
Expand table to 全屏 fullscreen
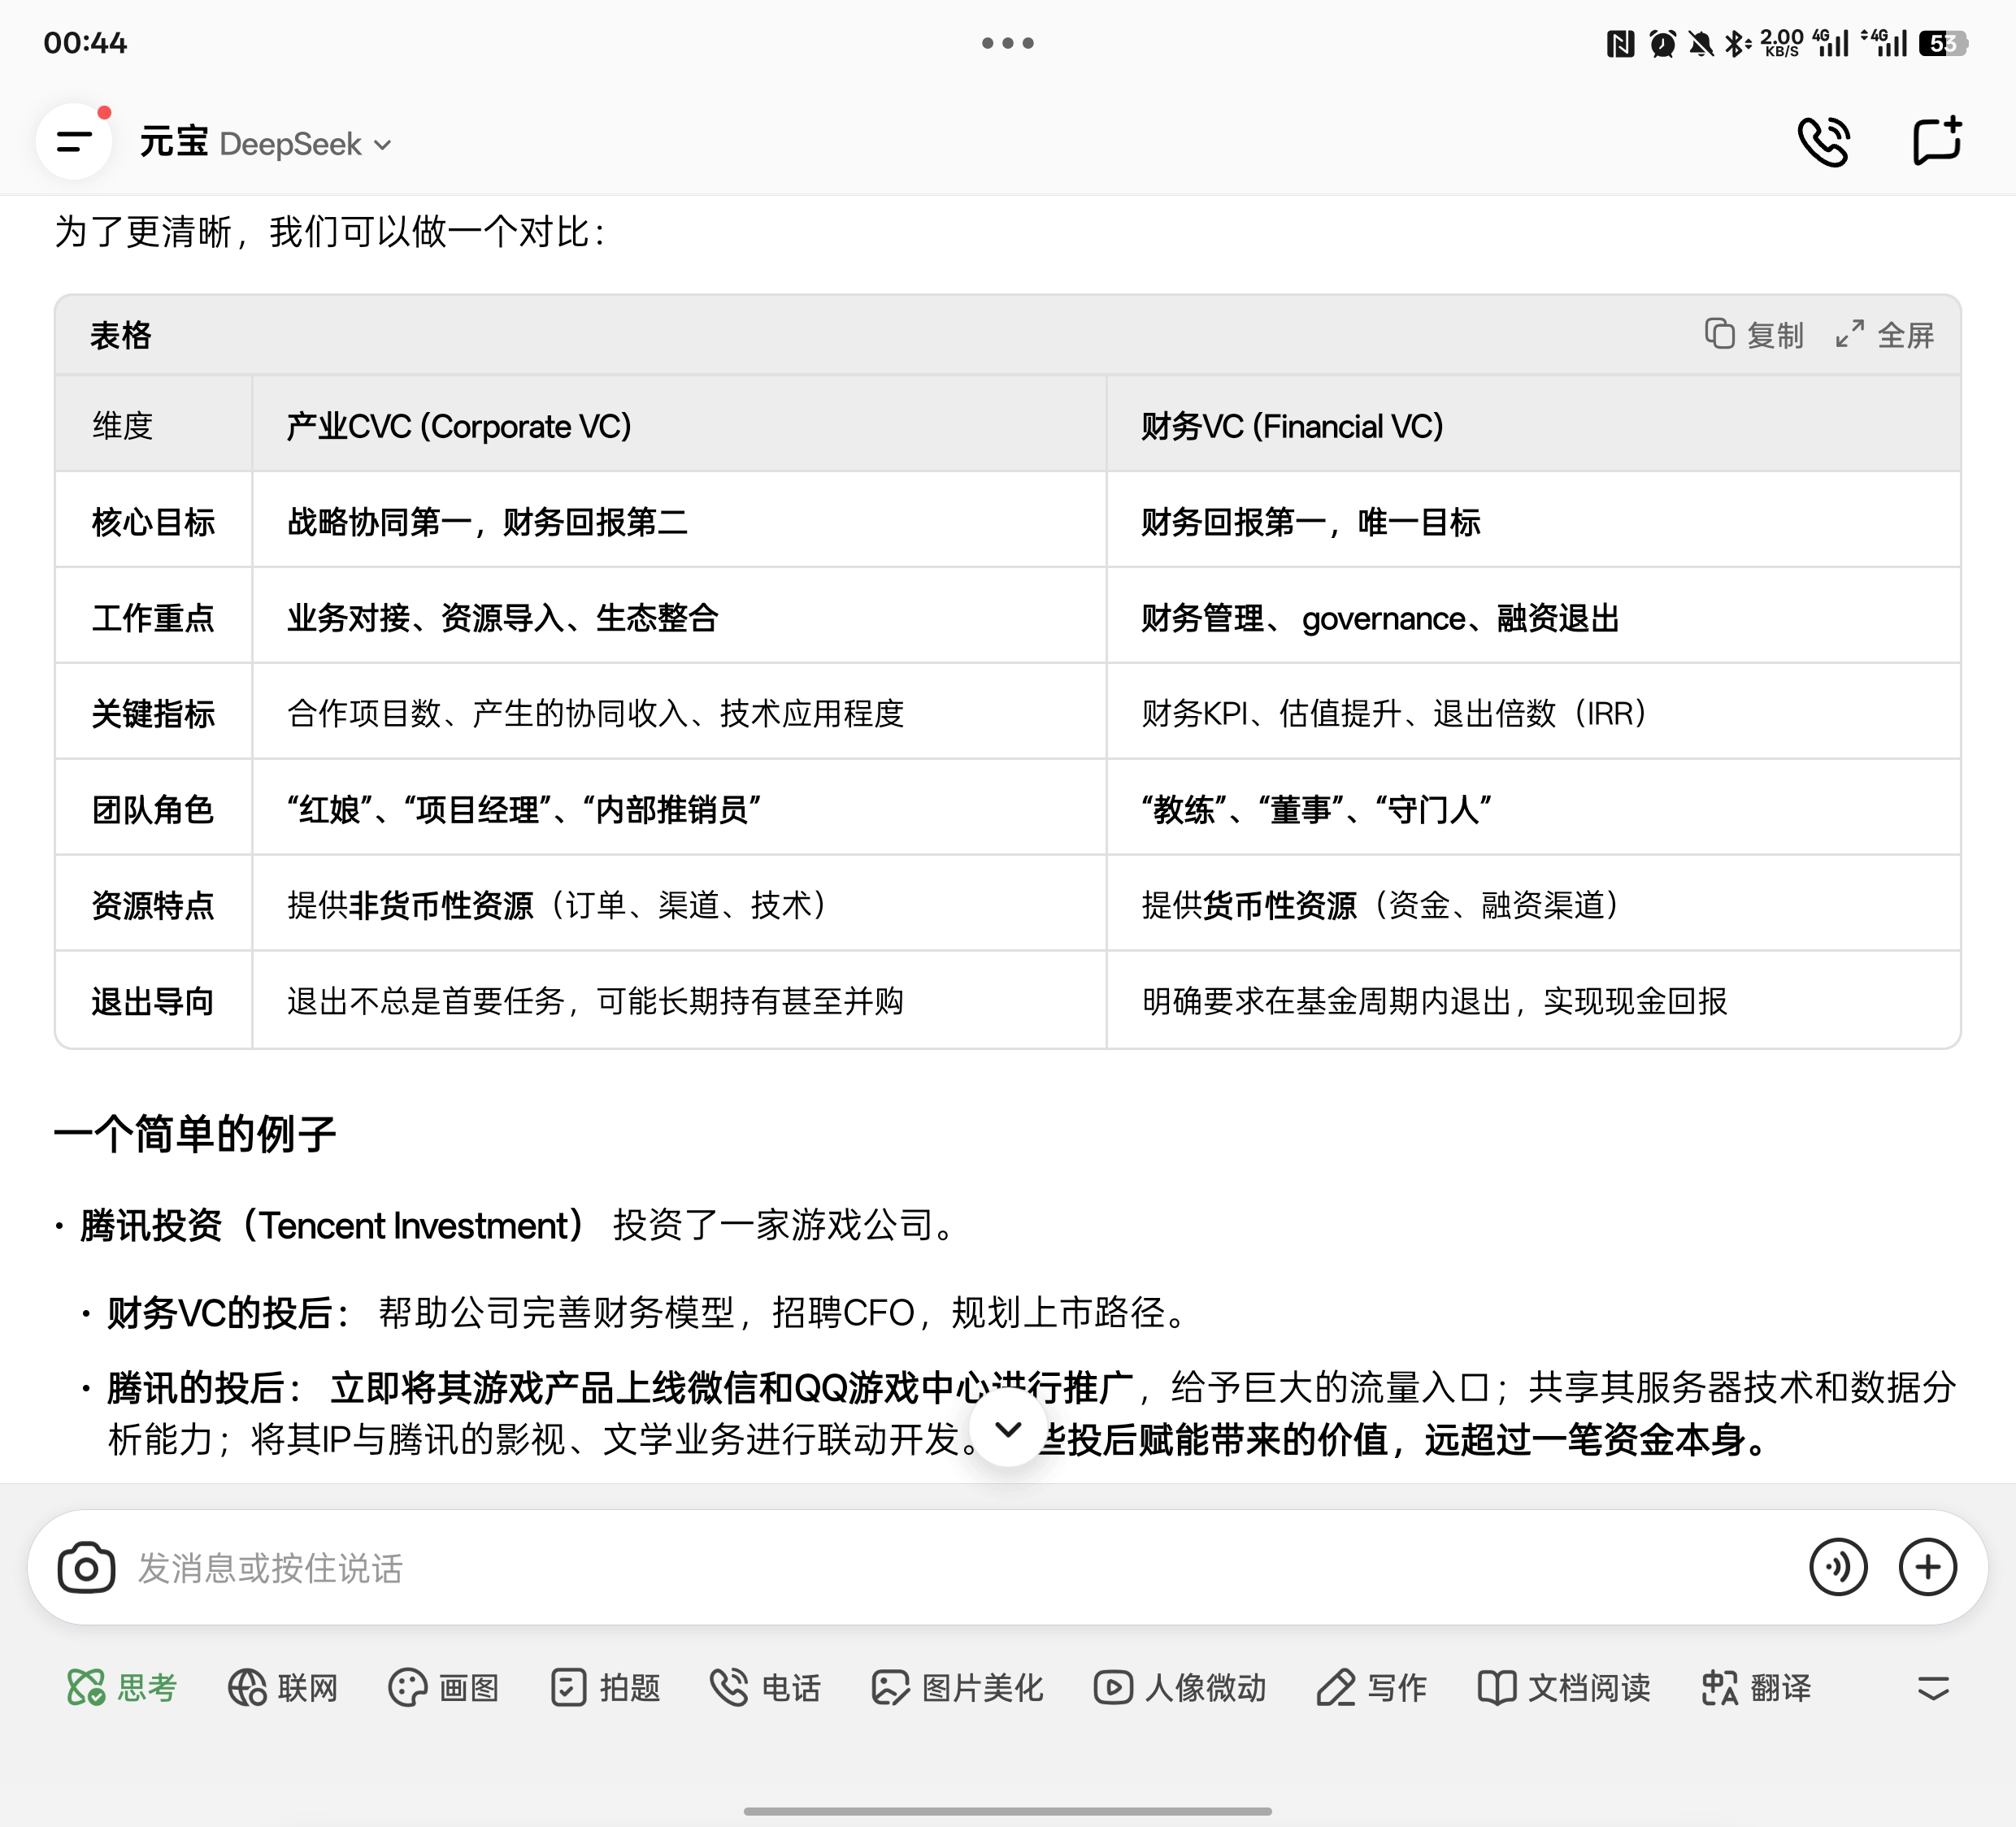point(1885,335)
